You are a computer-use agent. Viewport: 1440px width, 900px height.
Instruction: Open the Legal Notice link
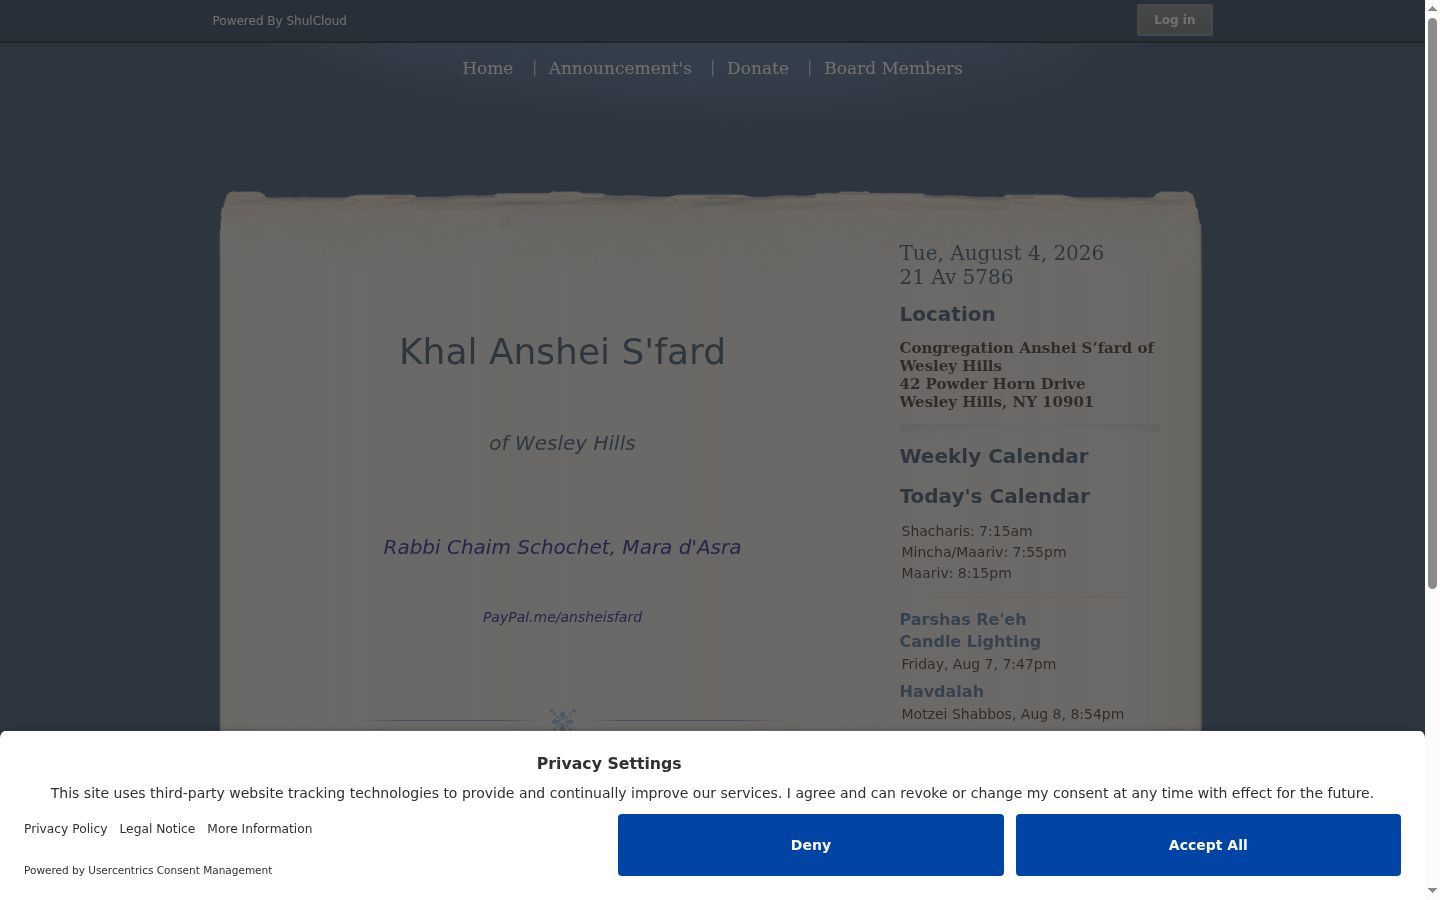coord(157,829)
